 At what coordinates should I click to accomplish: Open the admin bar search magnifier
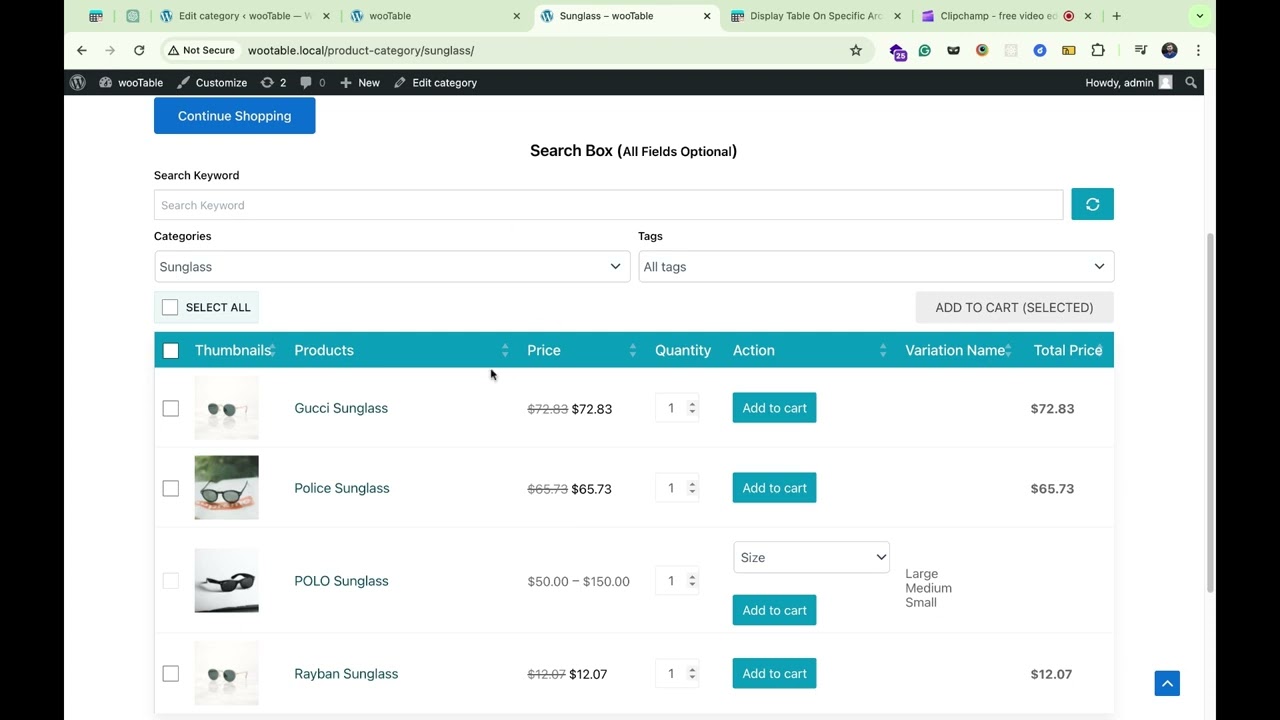point(1191,83)
